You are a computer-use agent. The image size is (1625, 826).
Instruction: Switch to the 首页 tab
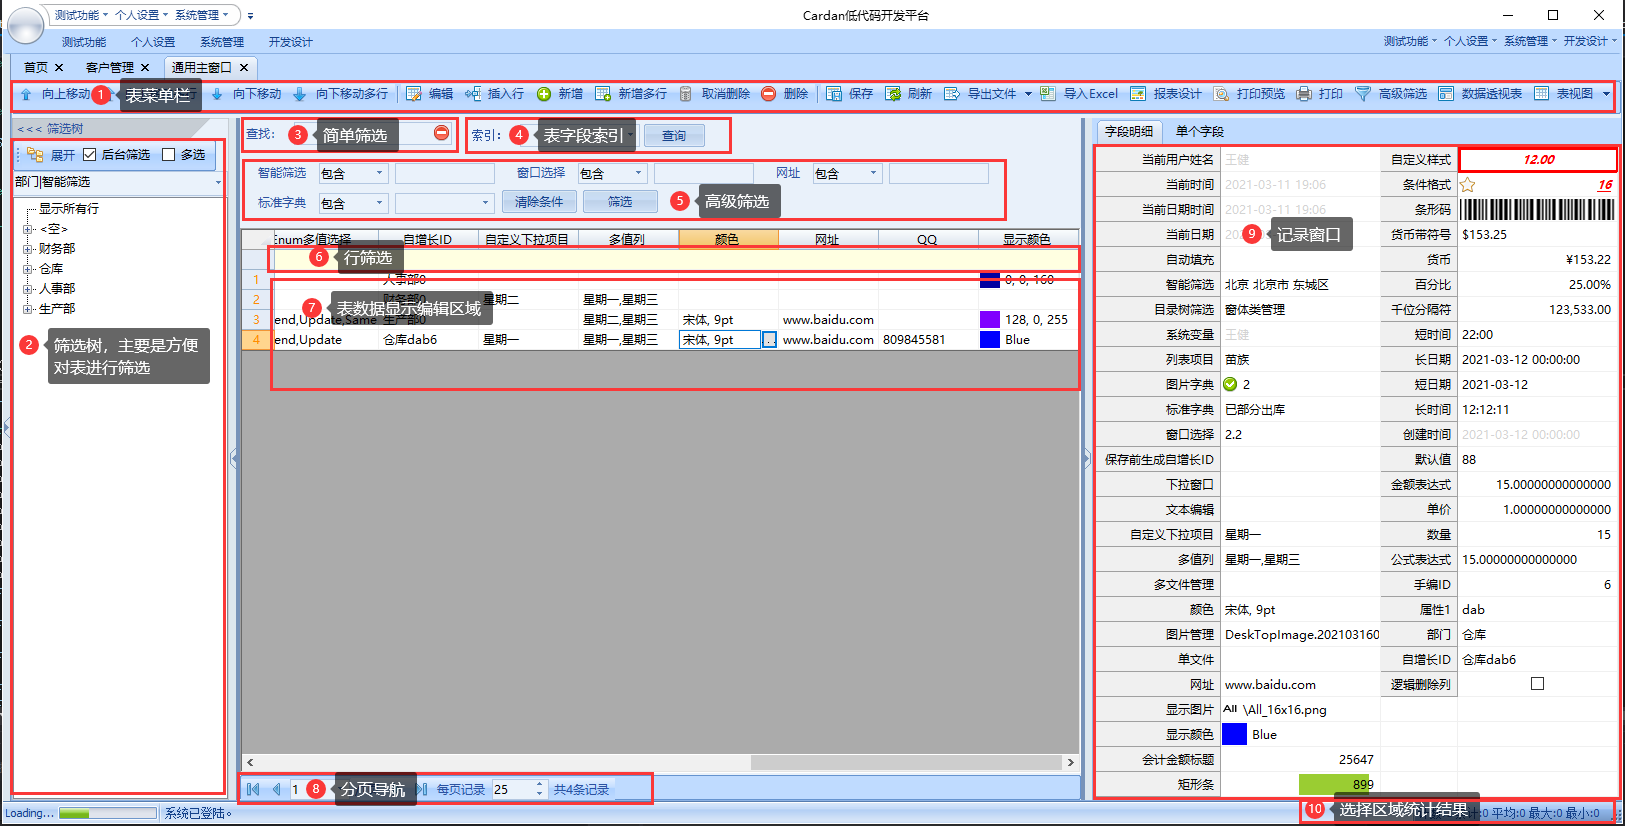(36, 67)
